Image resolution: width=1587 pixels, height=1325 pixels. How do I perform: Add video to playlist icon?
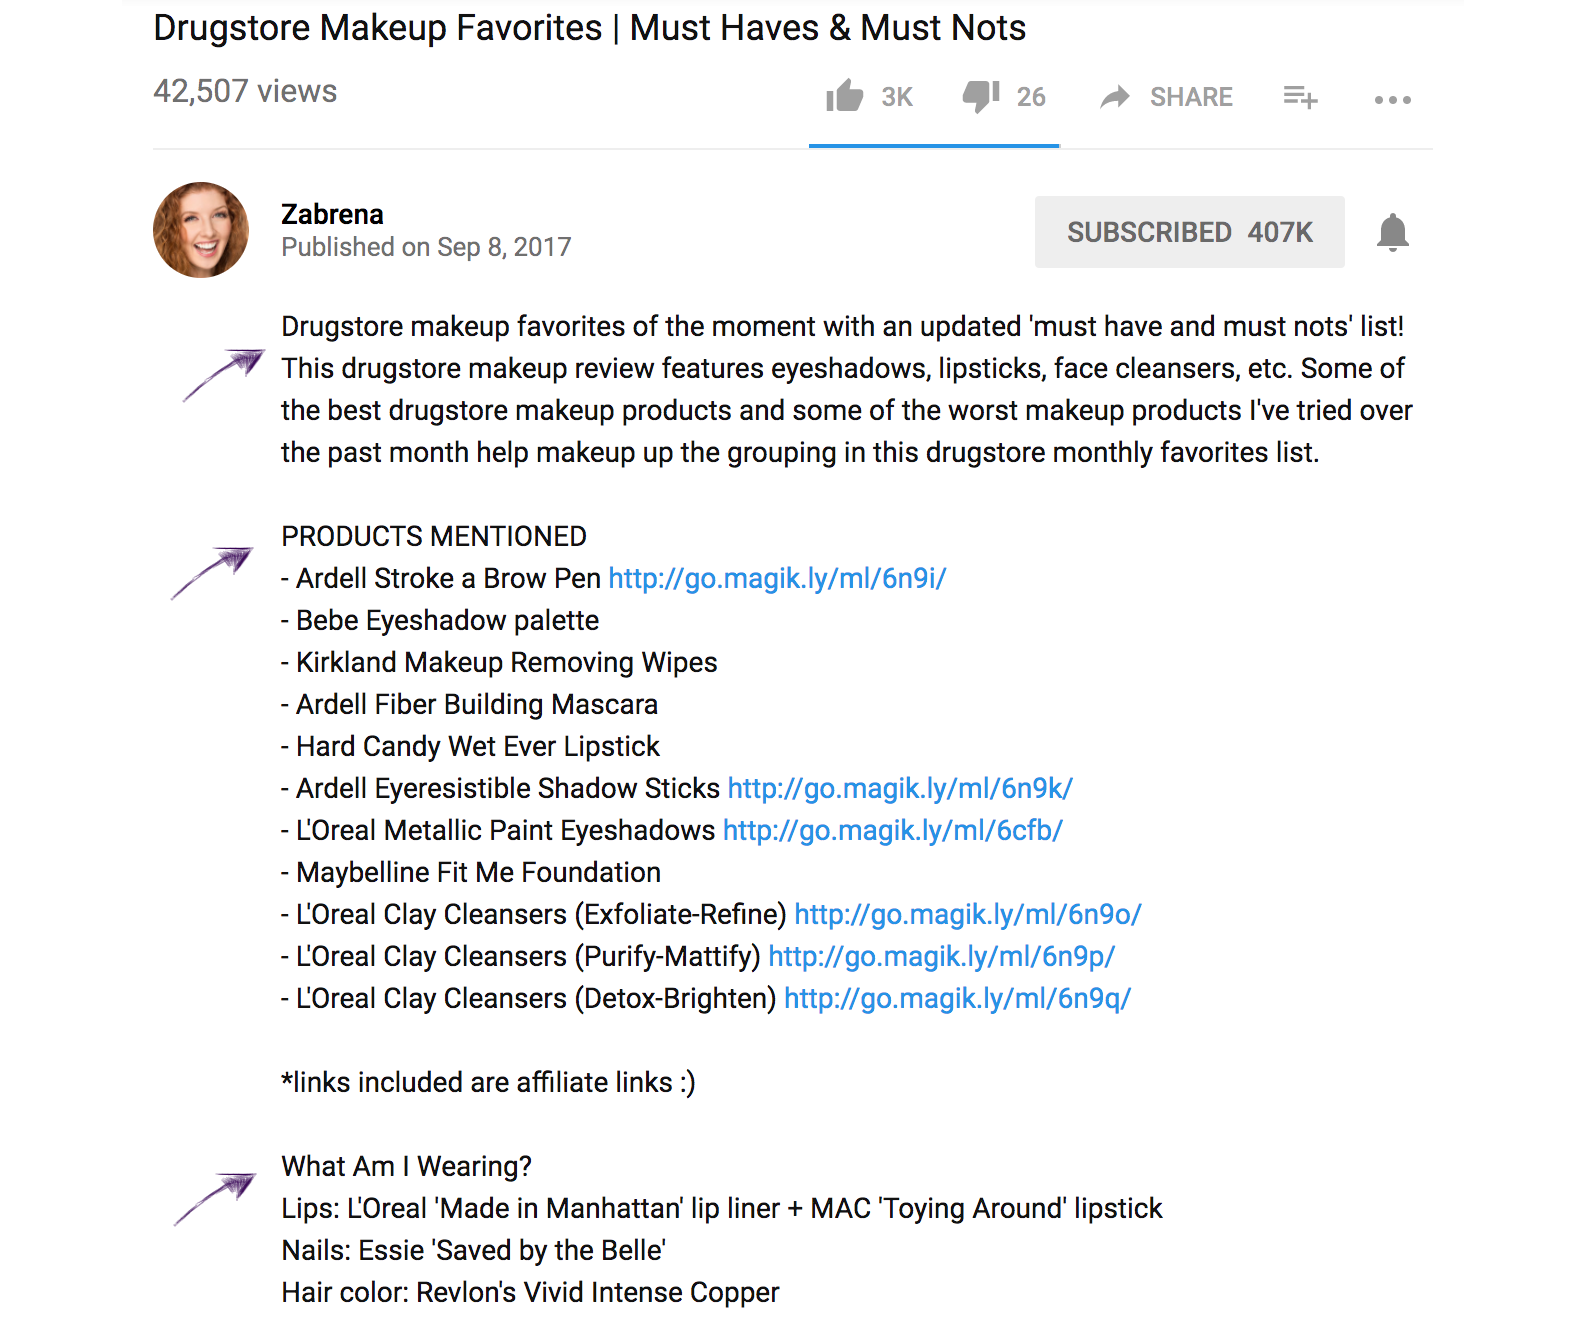[1301, 97]
